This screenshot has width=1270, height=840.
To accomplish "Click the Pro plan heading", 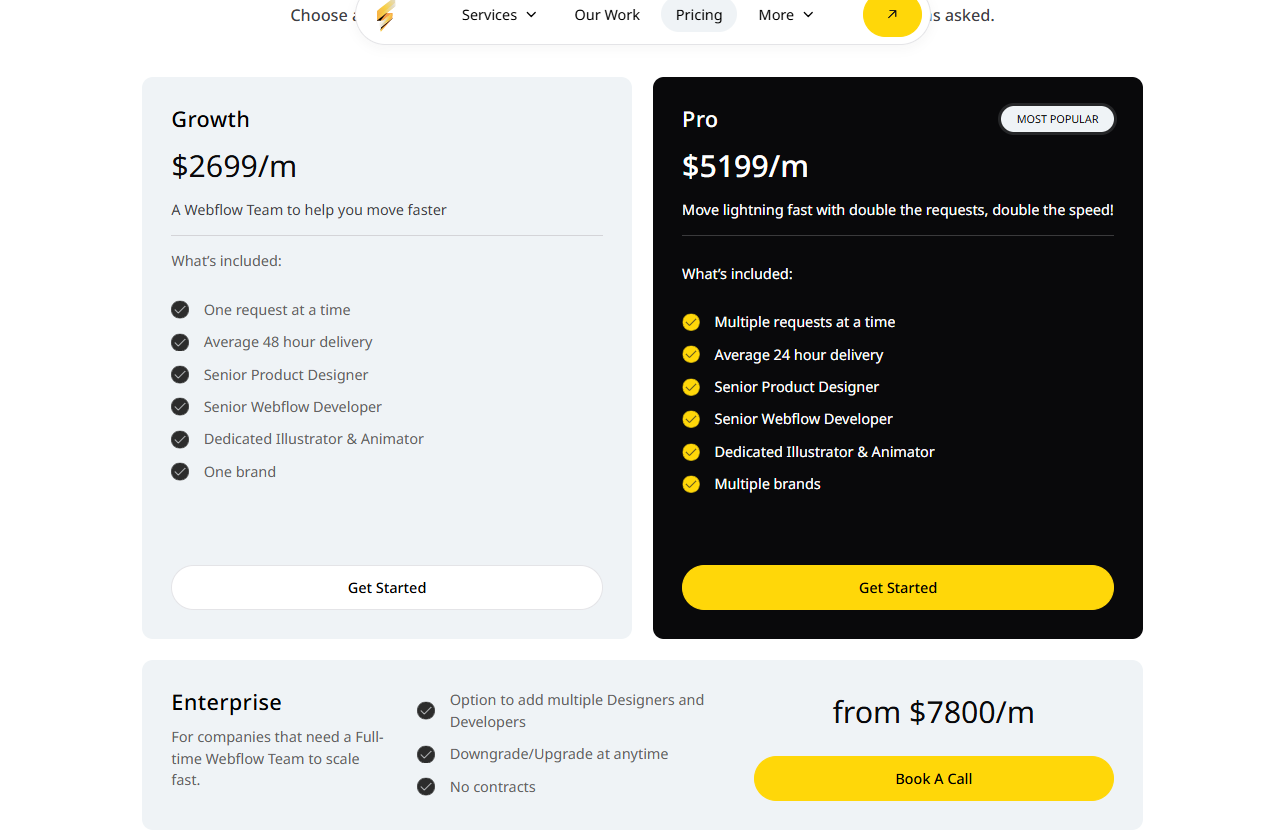I will coord(700,119).
